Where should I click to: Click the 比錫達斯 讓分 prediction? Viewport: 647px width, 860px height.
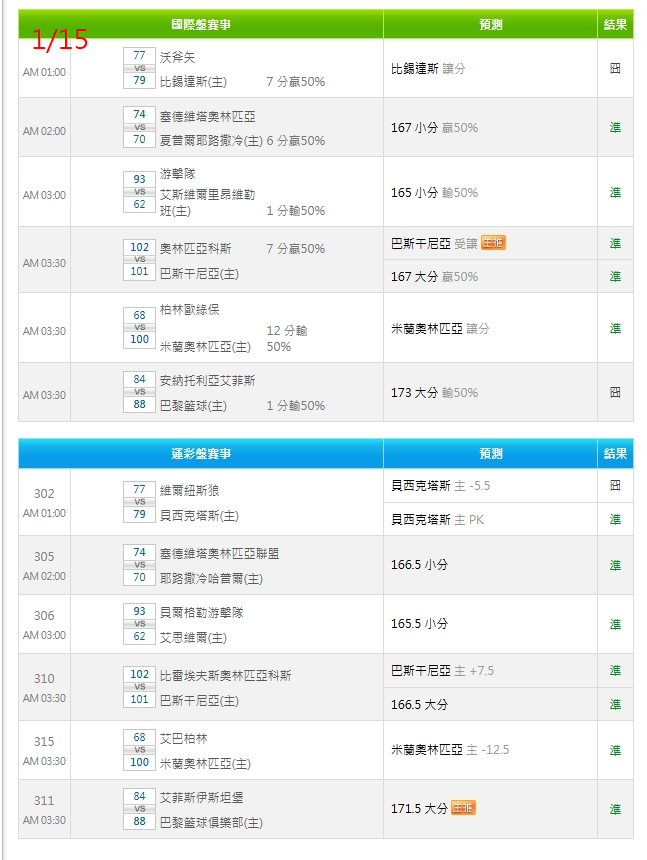pyautogui.click(x=428, y=69)
